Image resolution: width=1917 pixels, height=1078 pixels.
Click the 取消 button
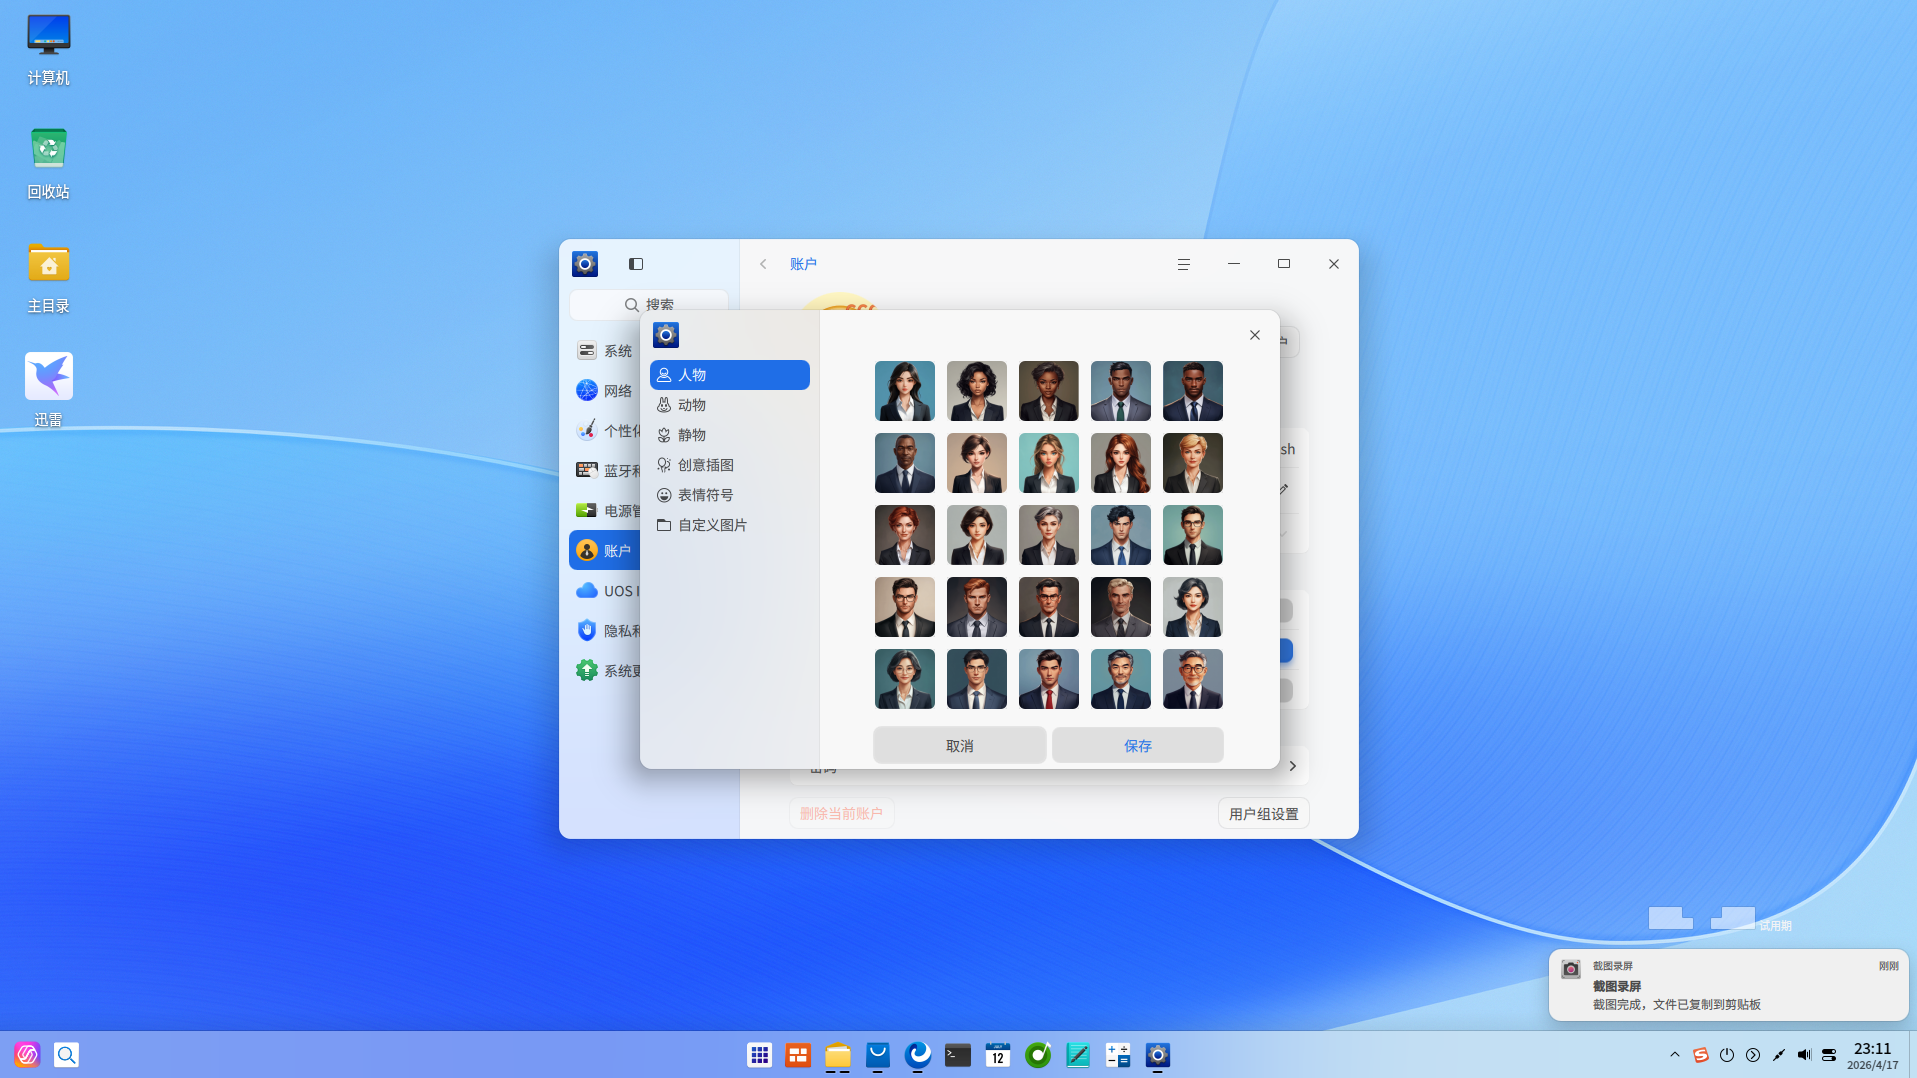(x=960, y=746)
